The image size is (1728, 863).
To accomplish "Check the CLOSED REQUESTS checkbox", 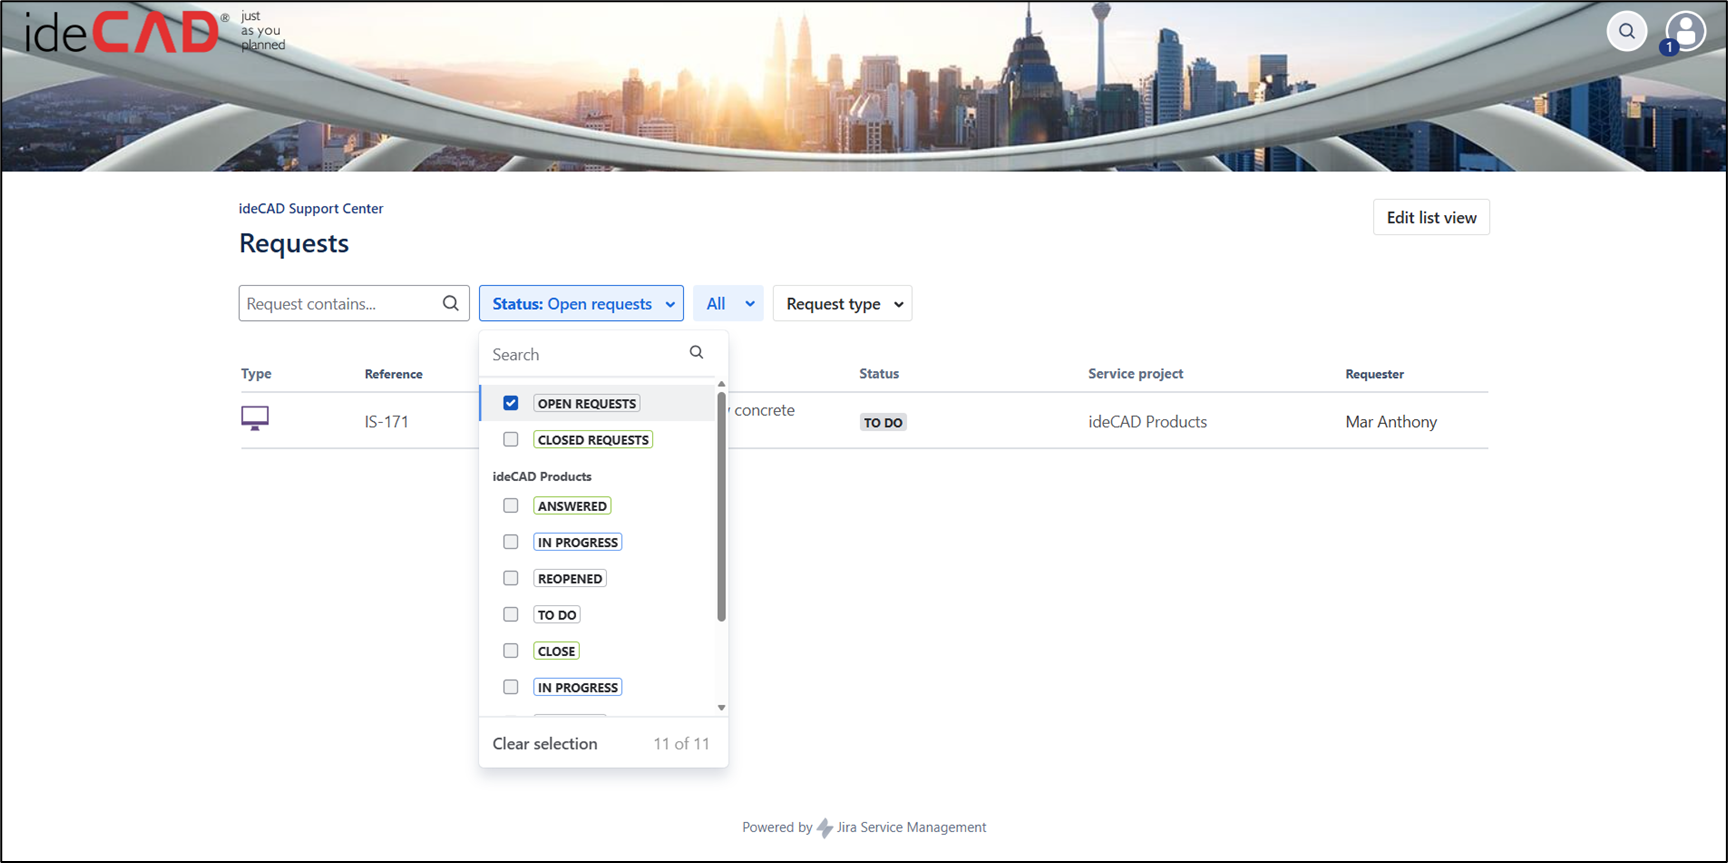I will 511,439.
